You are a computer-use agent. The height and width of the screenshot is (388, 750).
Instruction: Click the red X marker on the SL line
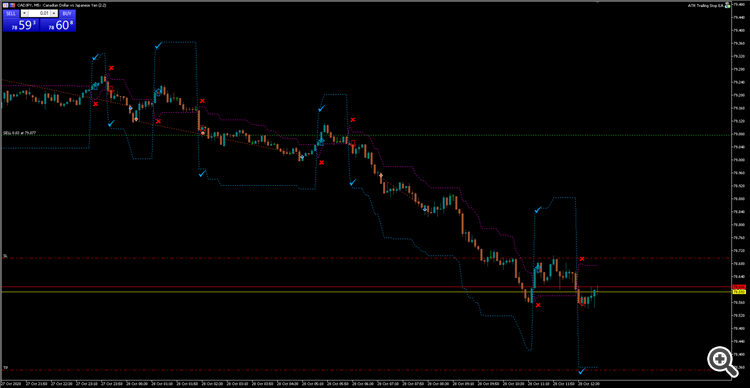tap(582, 259)
